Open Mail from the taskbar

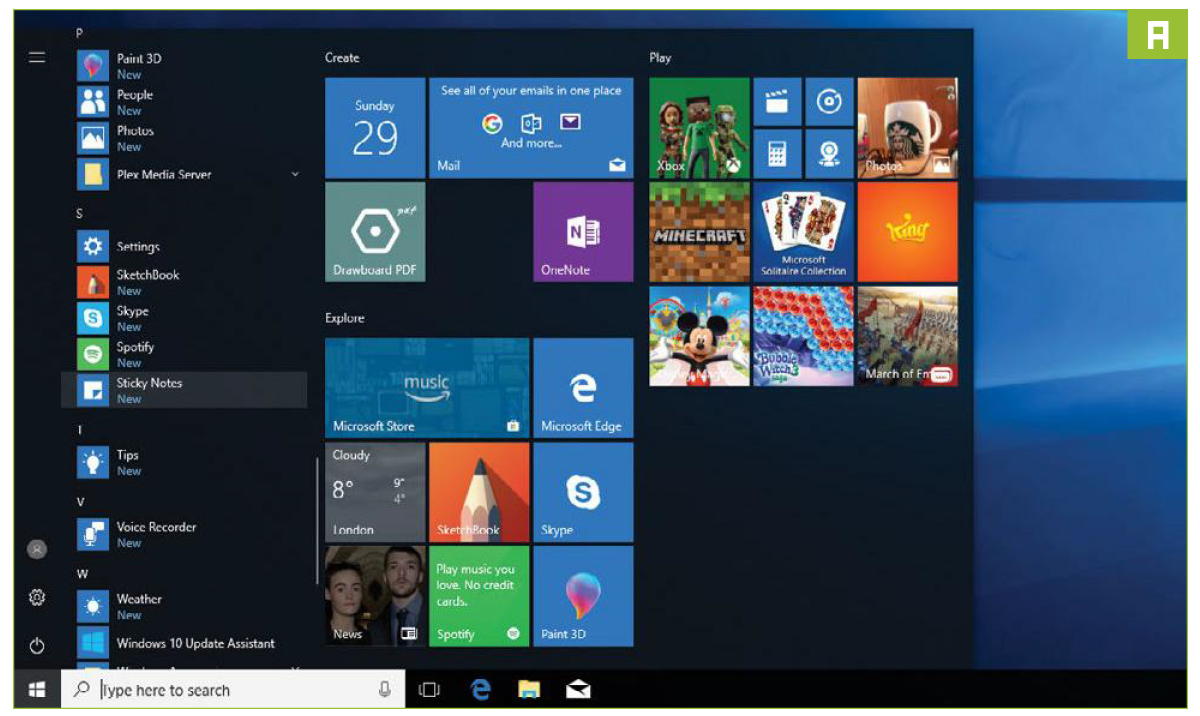pos(578,689)
